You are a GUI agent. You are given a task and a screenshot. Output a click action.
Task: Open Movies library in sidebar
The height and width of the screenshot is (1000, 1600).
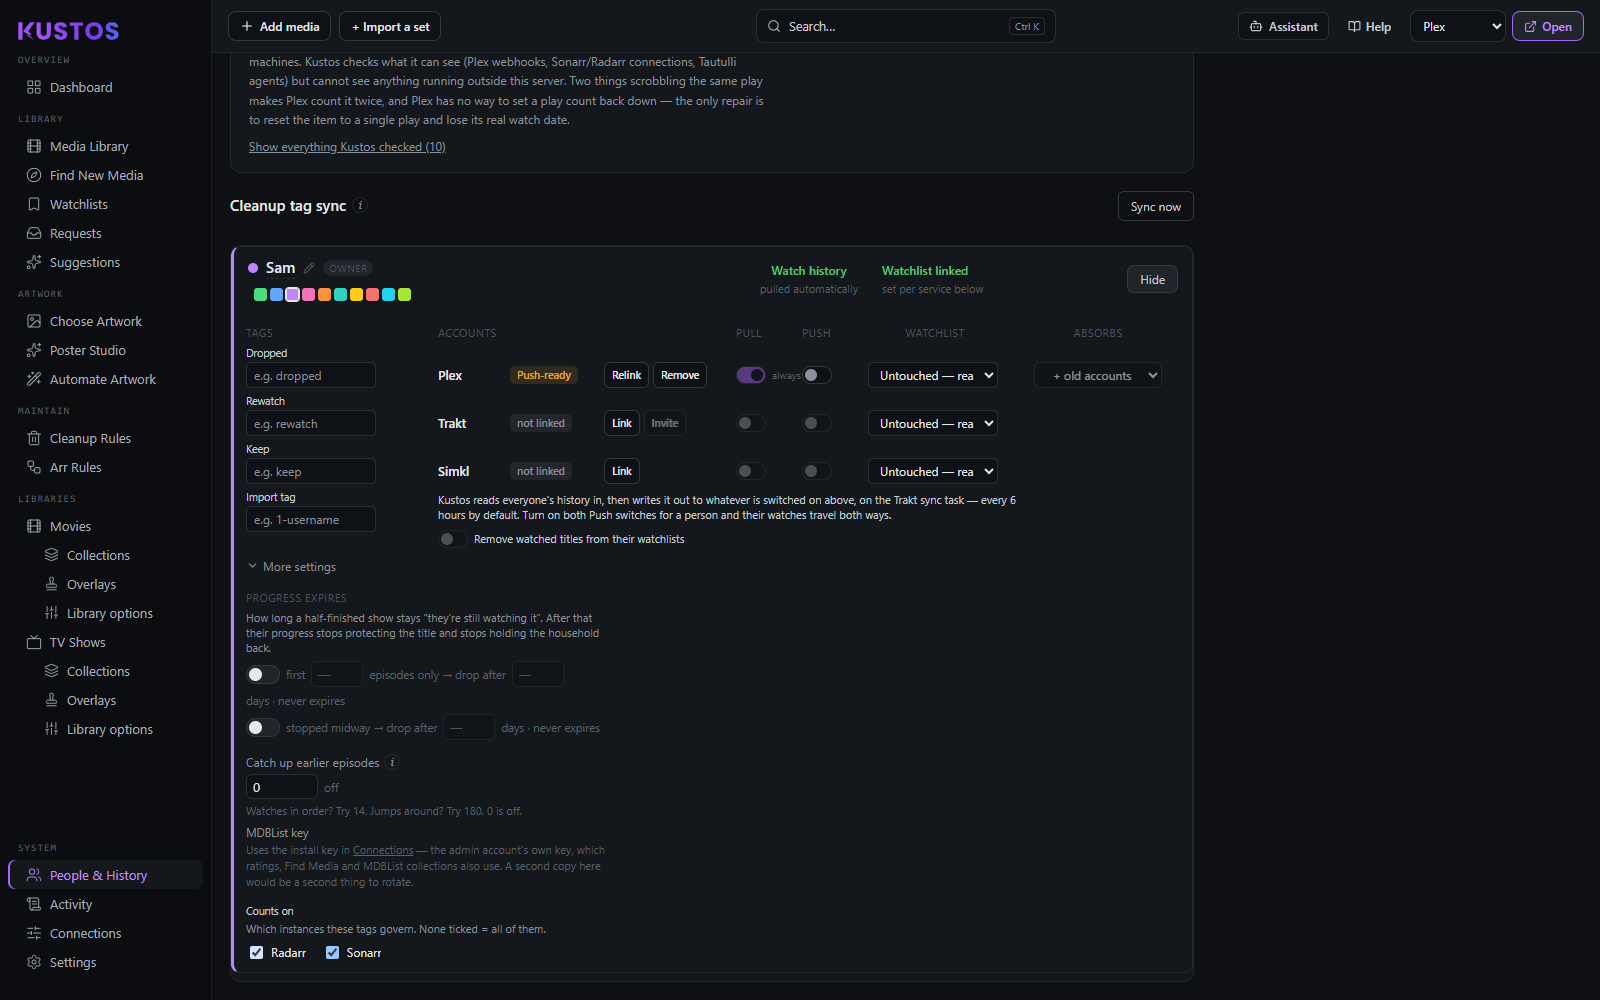[x=106, y=526]
